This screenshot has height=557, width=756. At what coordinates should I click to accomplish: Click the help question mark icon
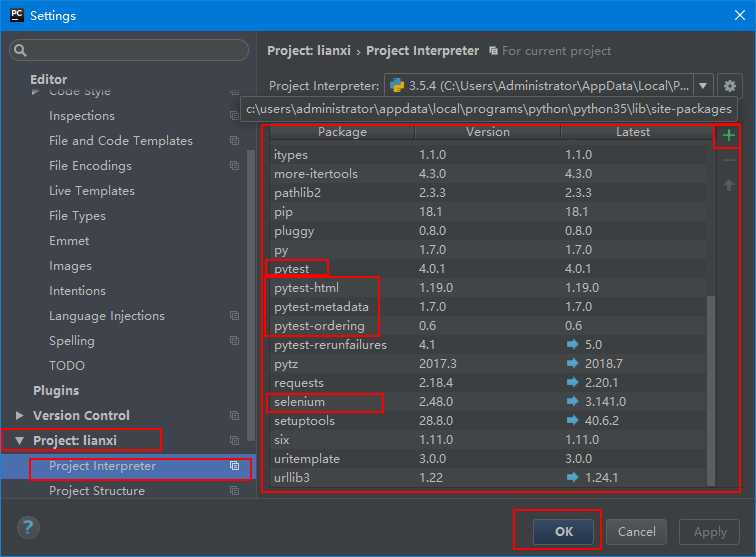pyautogui.click(x=28, y=527)
